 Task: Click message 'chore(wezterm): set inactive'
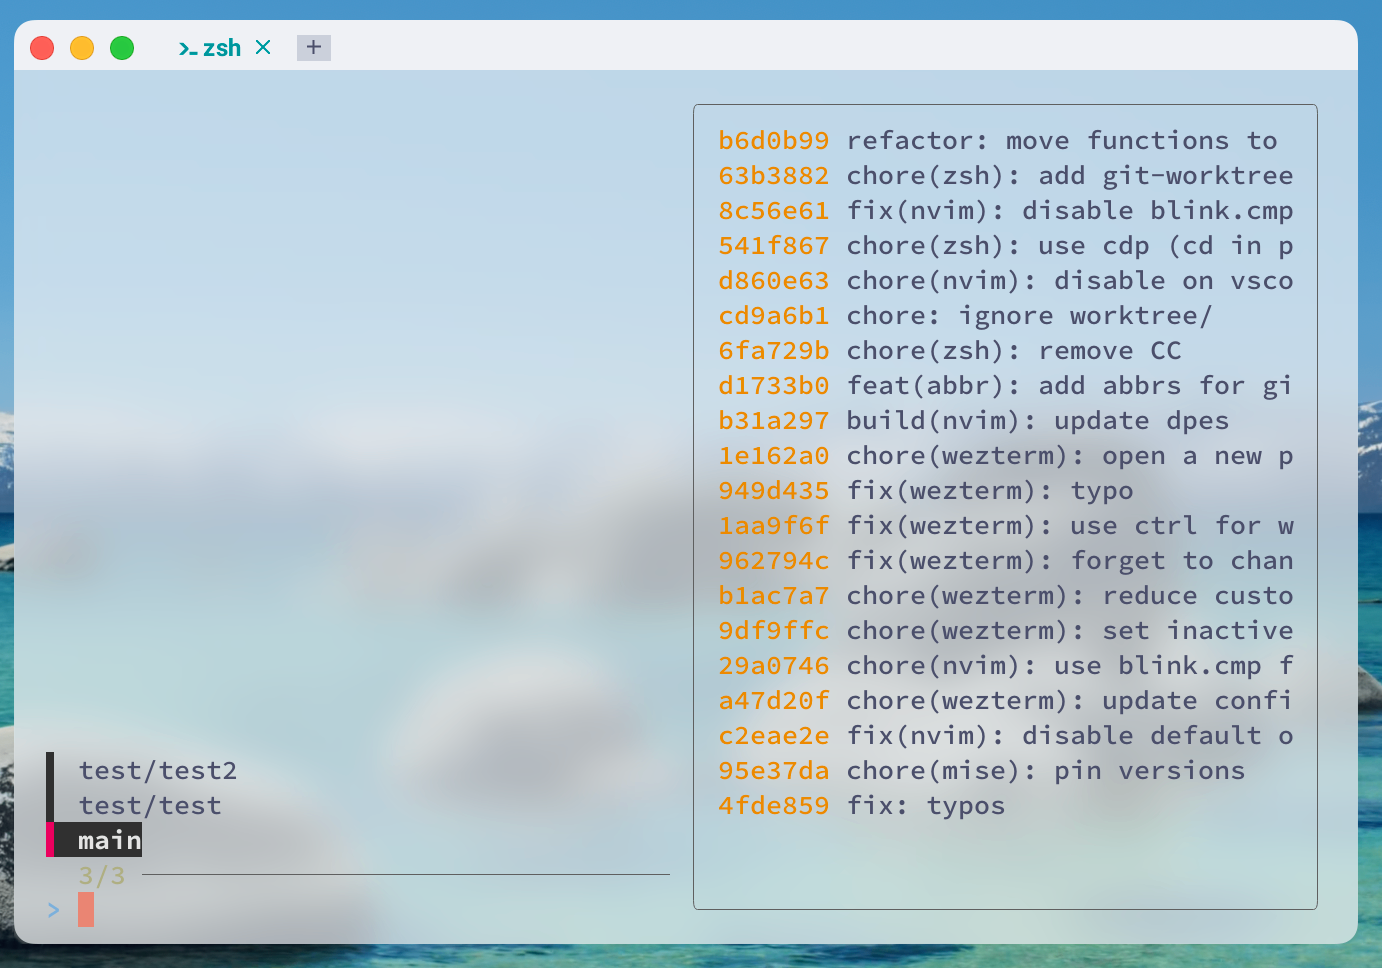pos(1070,631)
